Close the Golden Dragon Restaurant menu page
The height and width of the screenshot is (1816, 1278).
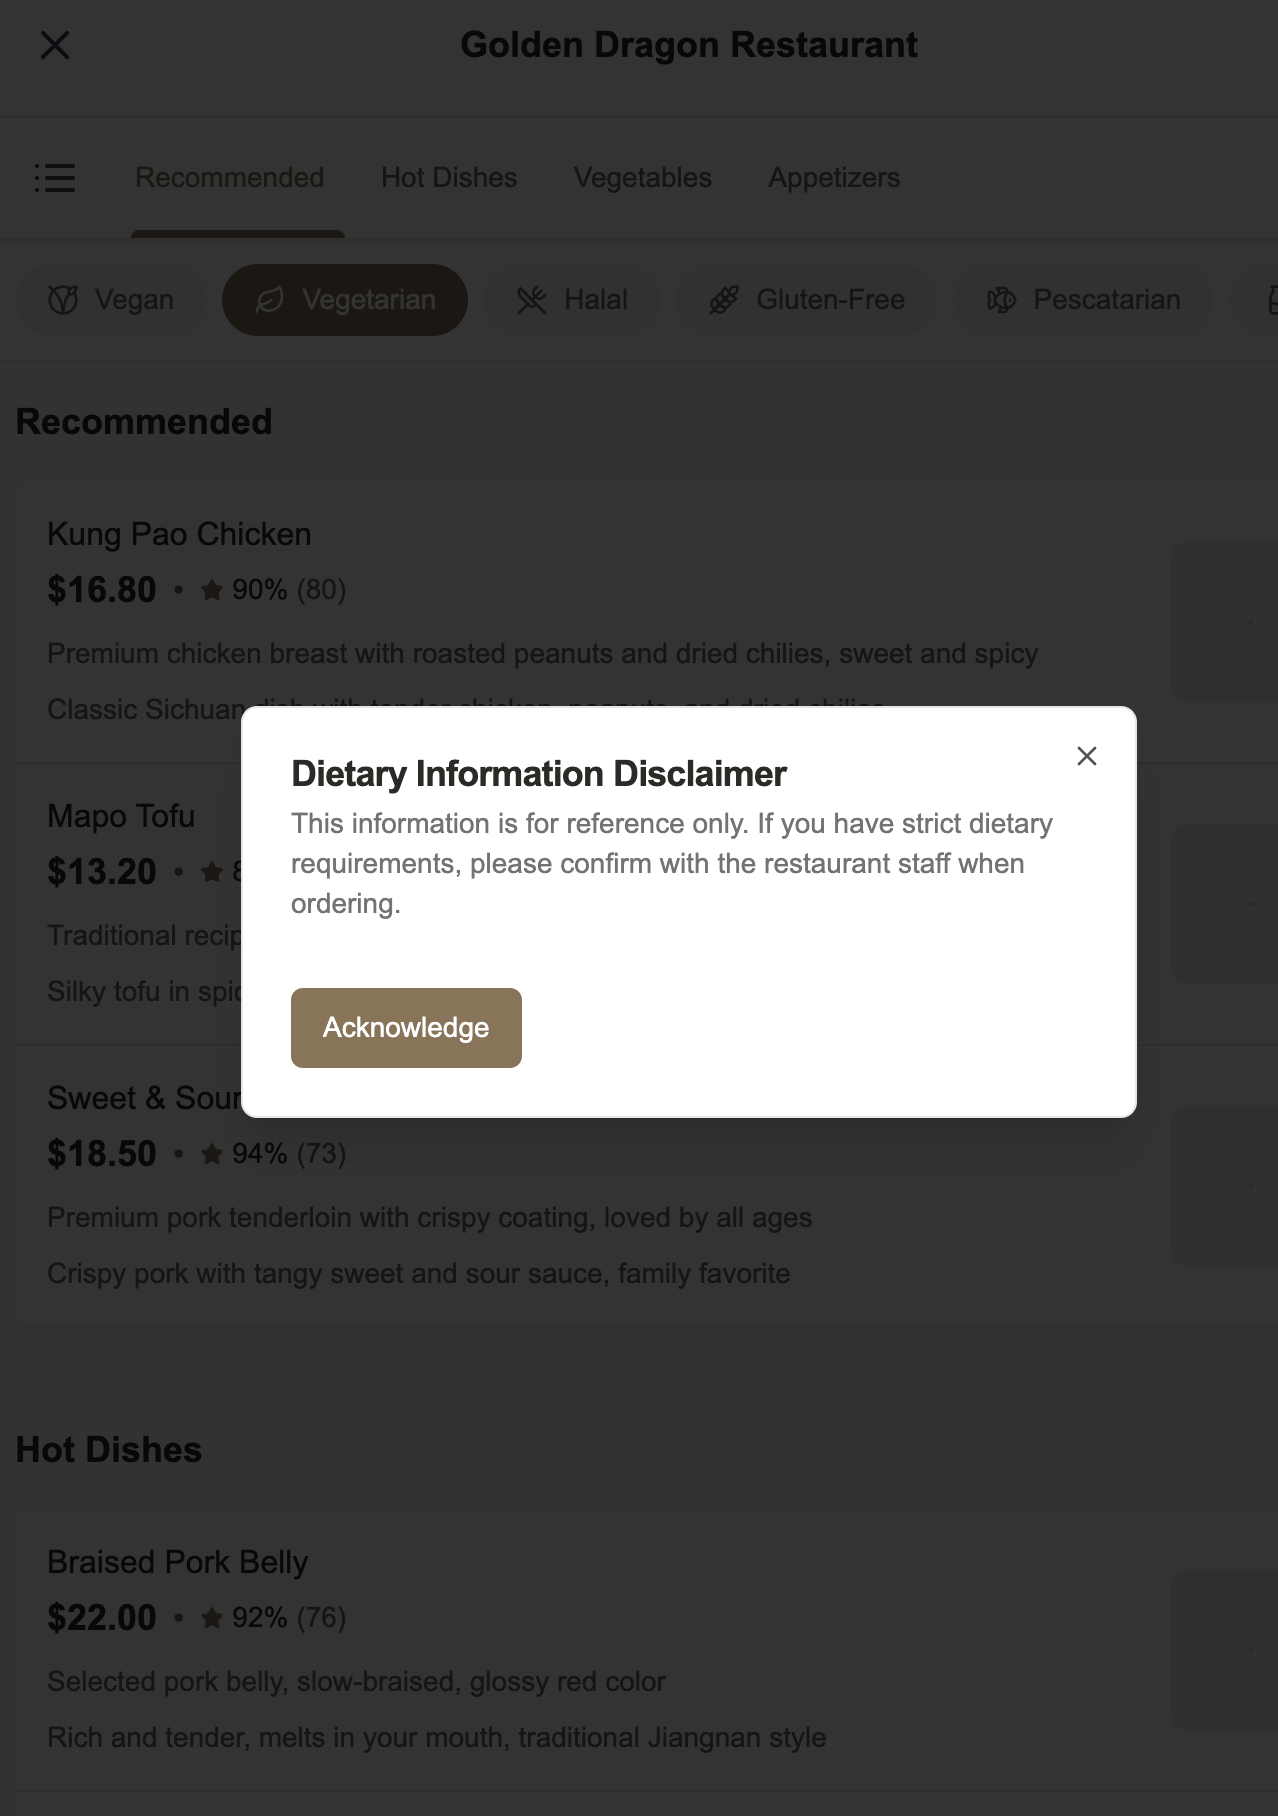(x=55, y=45)
